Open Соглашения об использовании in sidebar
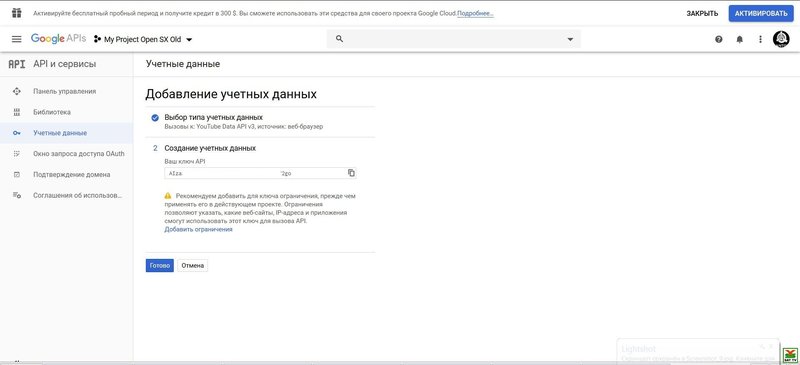This screenshot has height=365, width=800. (78, 195)
